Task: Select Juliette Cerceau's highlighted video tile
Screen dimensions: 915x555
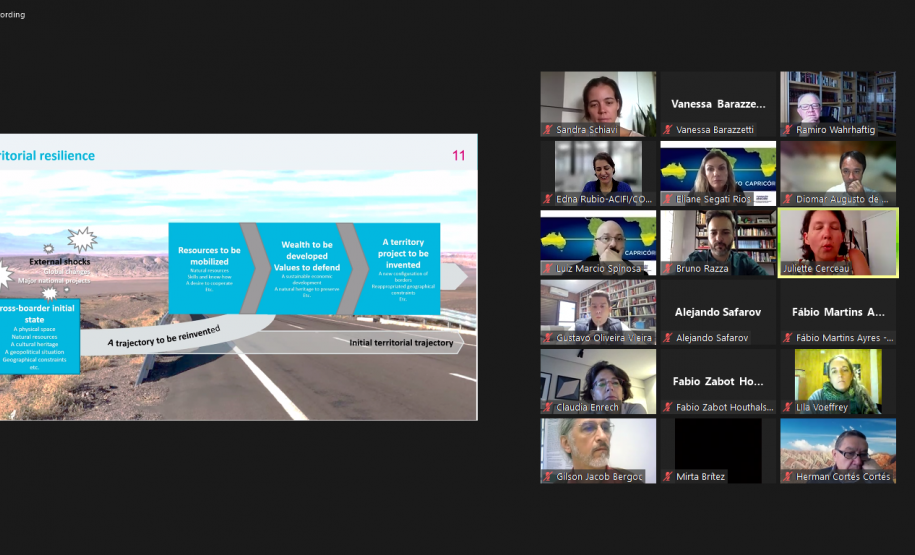Action: coord(838,242)
